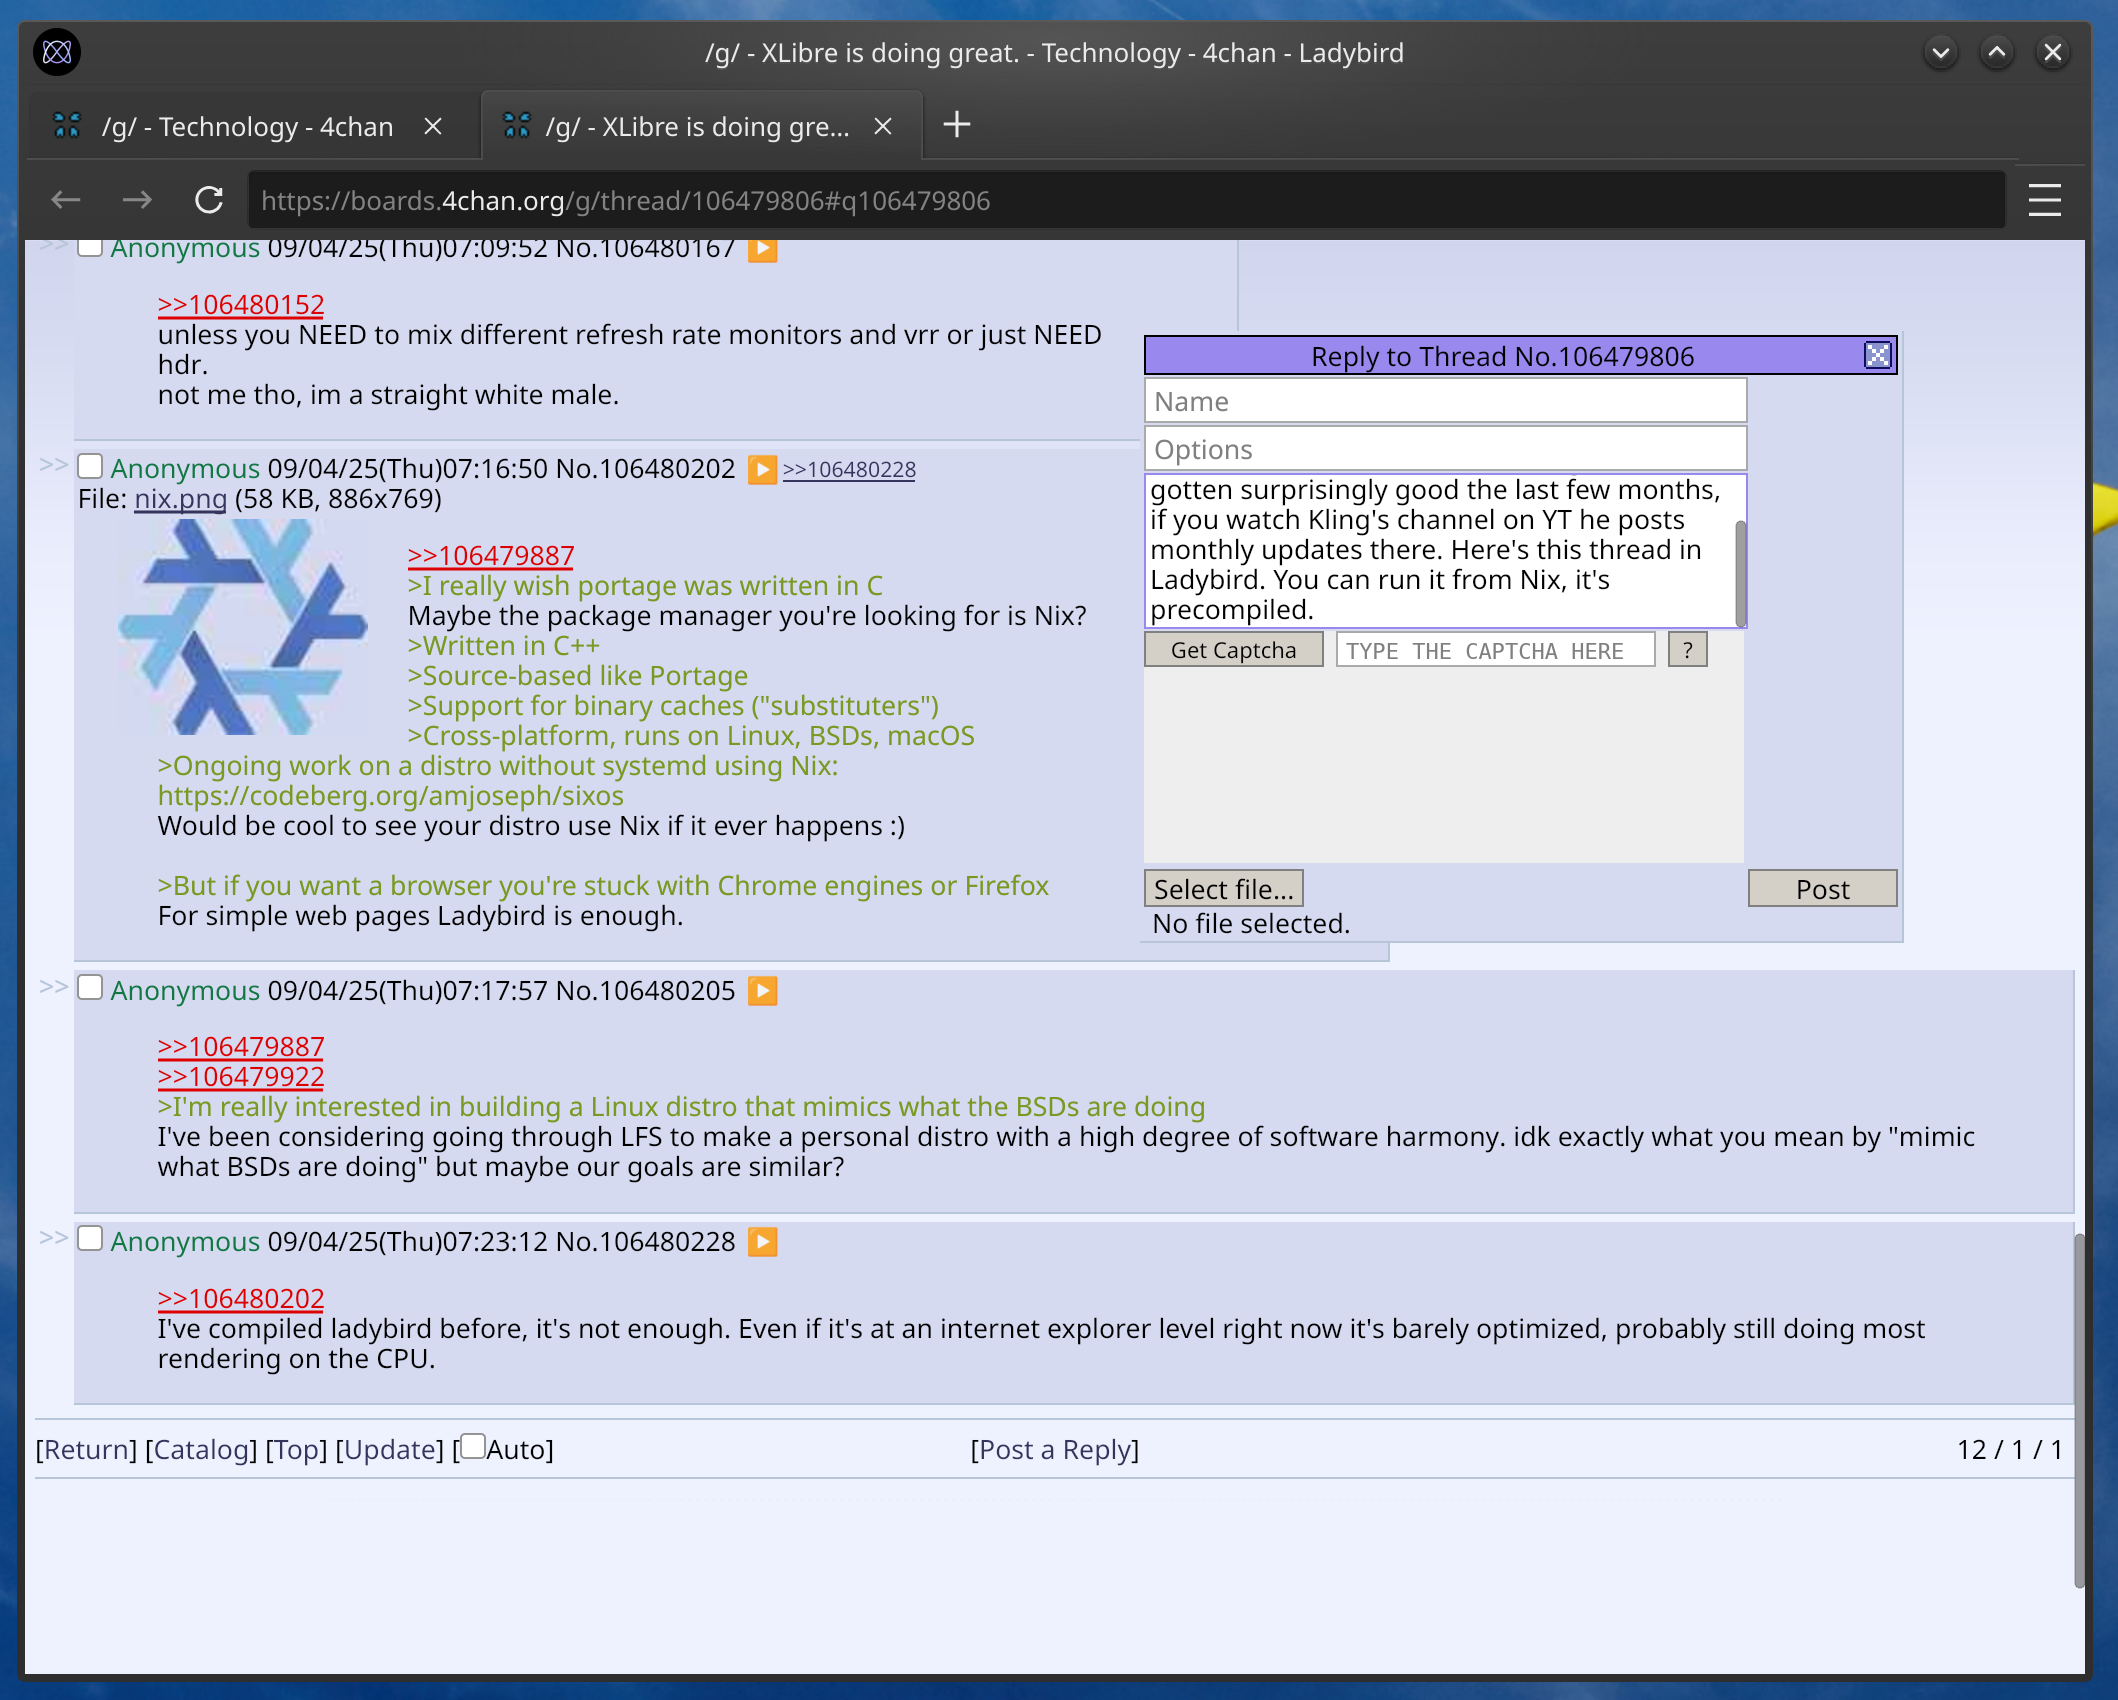This screenshot has width=2118, height=1700.
Task: Click the Name input field
Action: point(1444,401)
